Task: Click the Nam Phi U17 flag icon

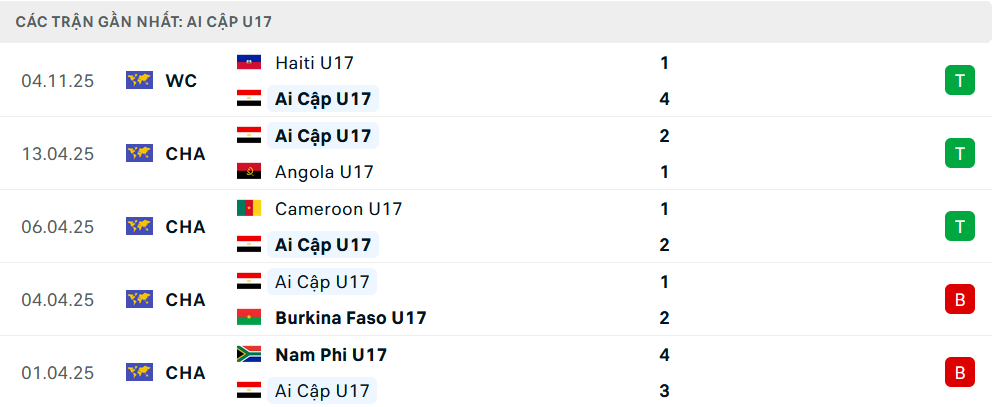Action: 248,355
